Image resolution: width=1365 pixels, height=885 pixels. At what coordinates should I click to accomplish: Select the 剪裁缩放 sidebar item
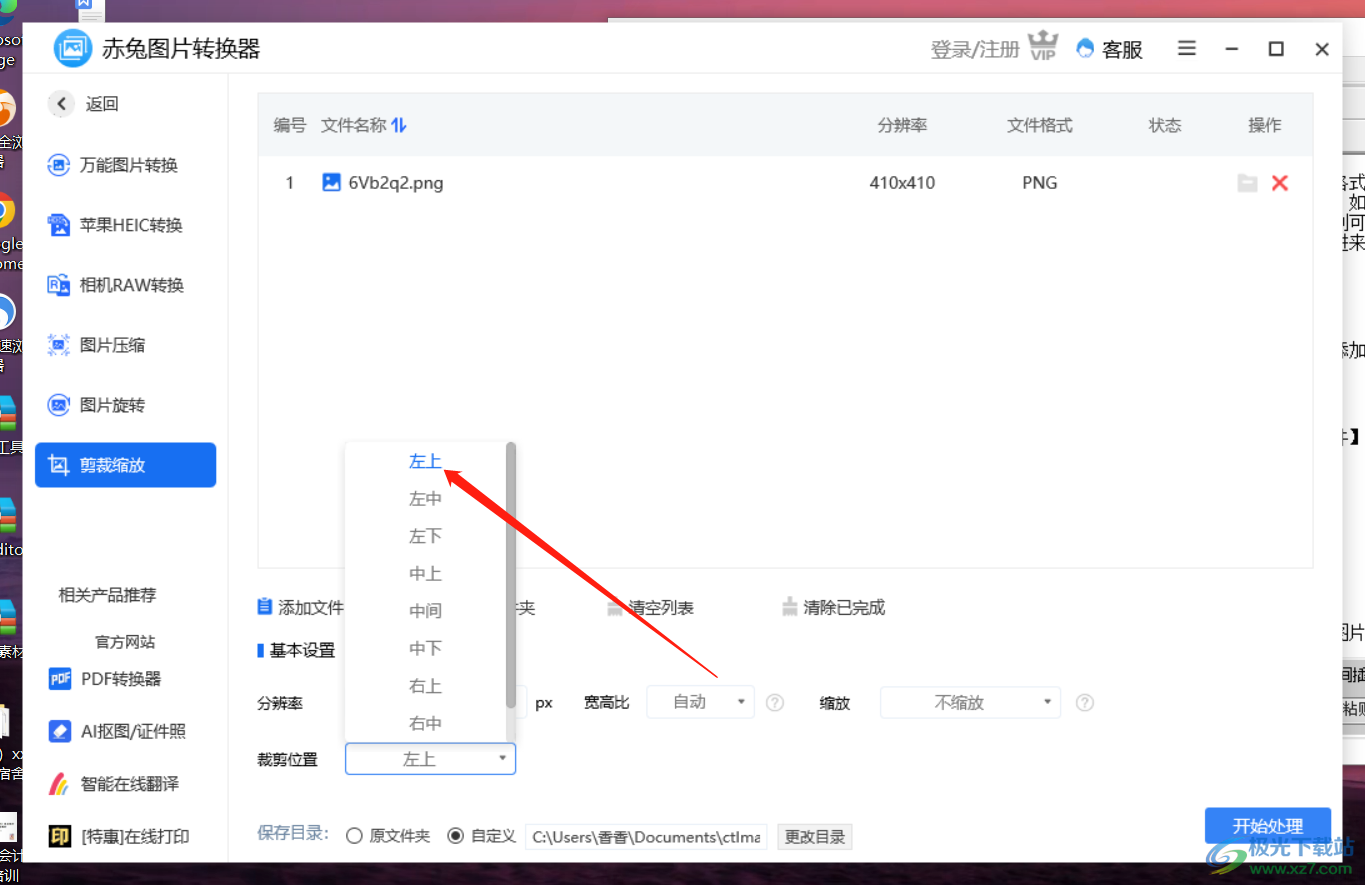click(126, 465)
